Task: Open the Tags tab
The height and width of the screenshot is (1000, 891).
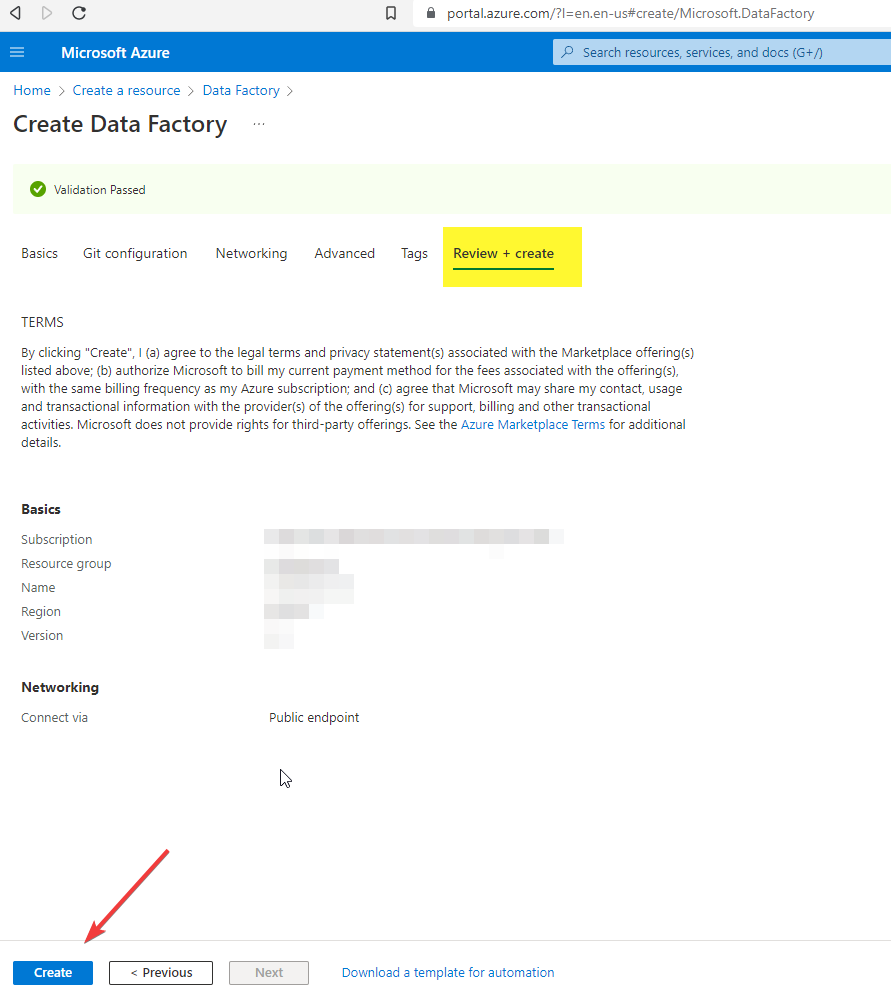Action: 414,254
